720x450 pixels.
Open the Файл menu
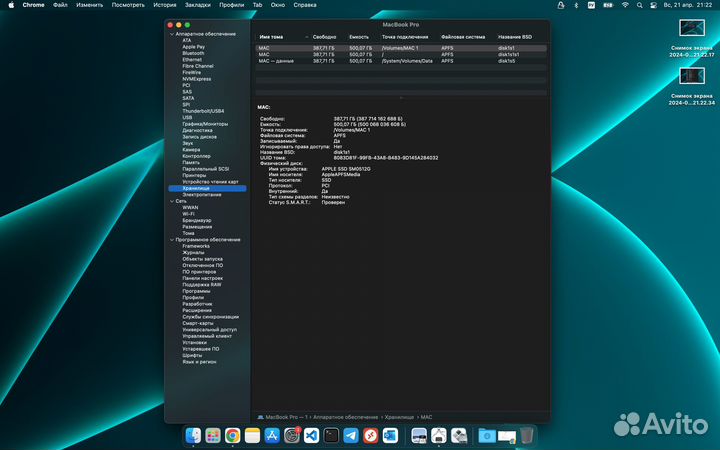click(x=60, y=5)
